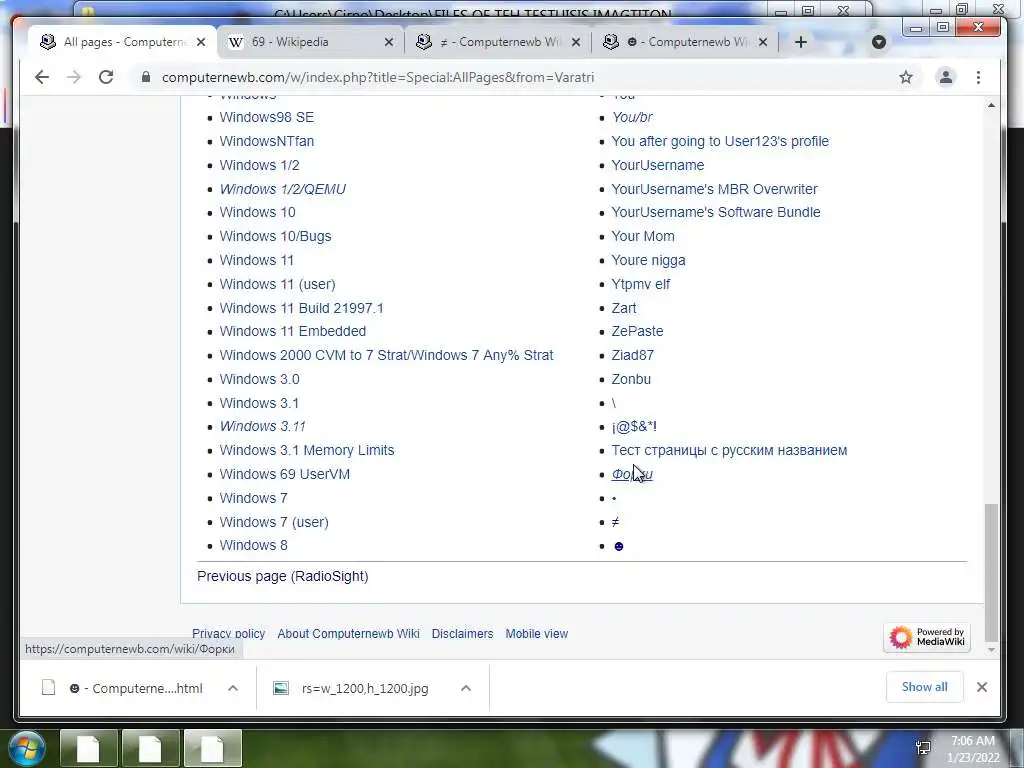Switch to the 69 - Wikipedia tab
Image resolution: width=1024 pixels, height=768 pixels.
[x=310, y=42]
